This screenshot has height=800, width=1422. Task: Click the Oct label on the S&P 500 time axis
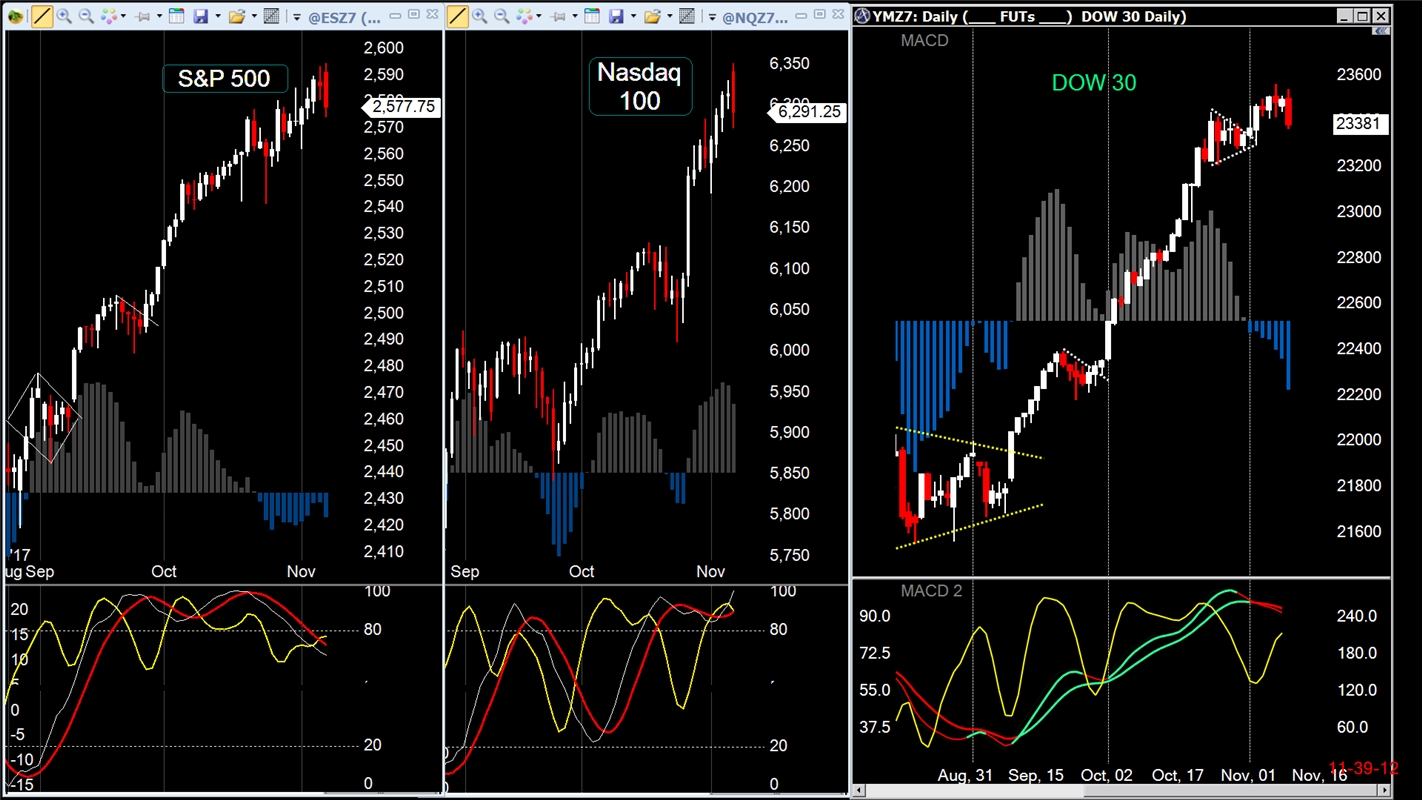point(164,572)
